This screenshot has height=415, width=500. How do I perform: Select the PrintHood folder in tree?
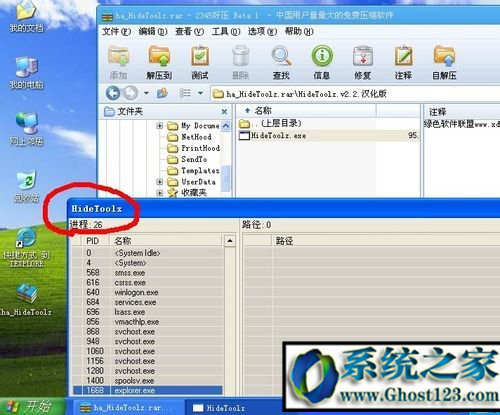[193, 148]
